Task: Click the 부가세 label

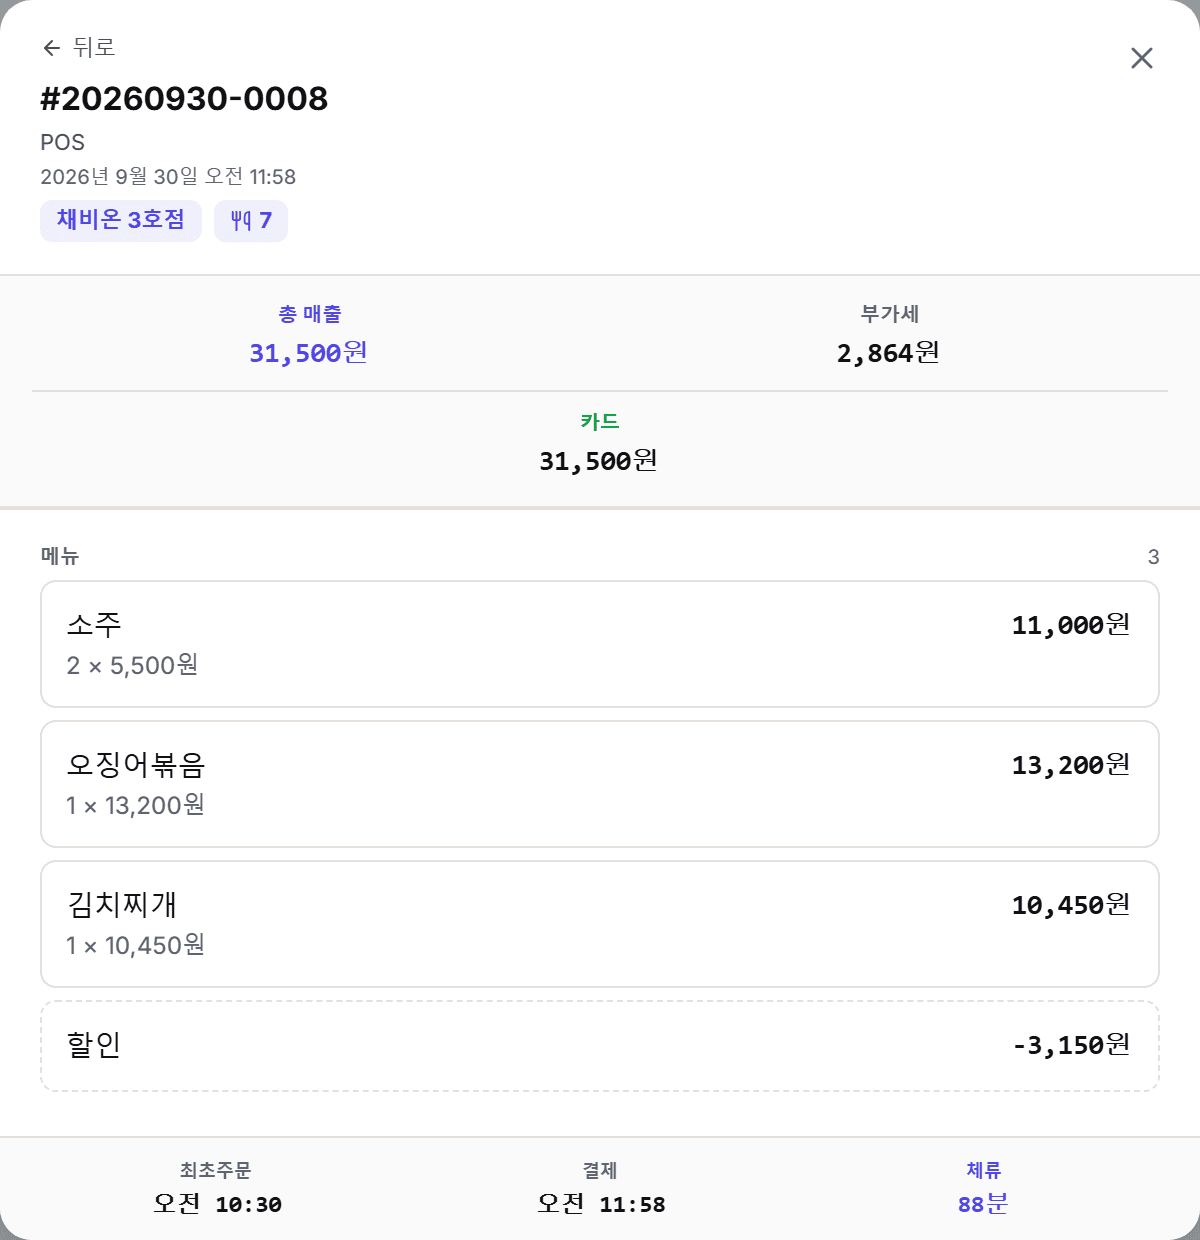Action: click(889, 314)
